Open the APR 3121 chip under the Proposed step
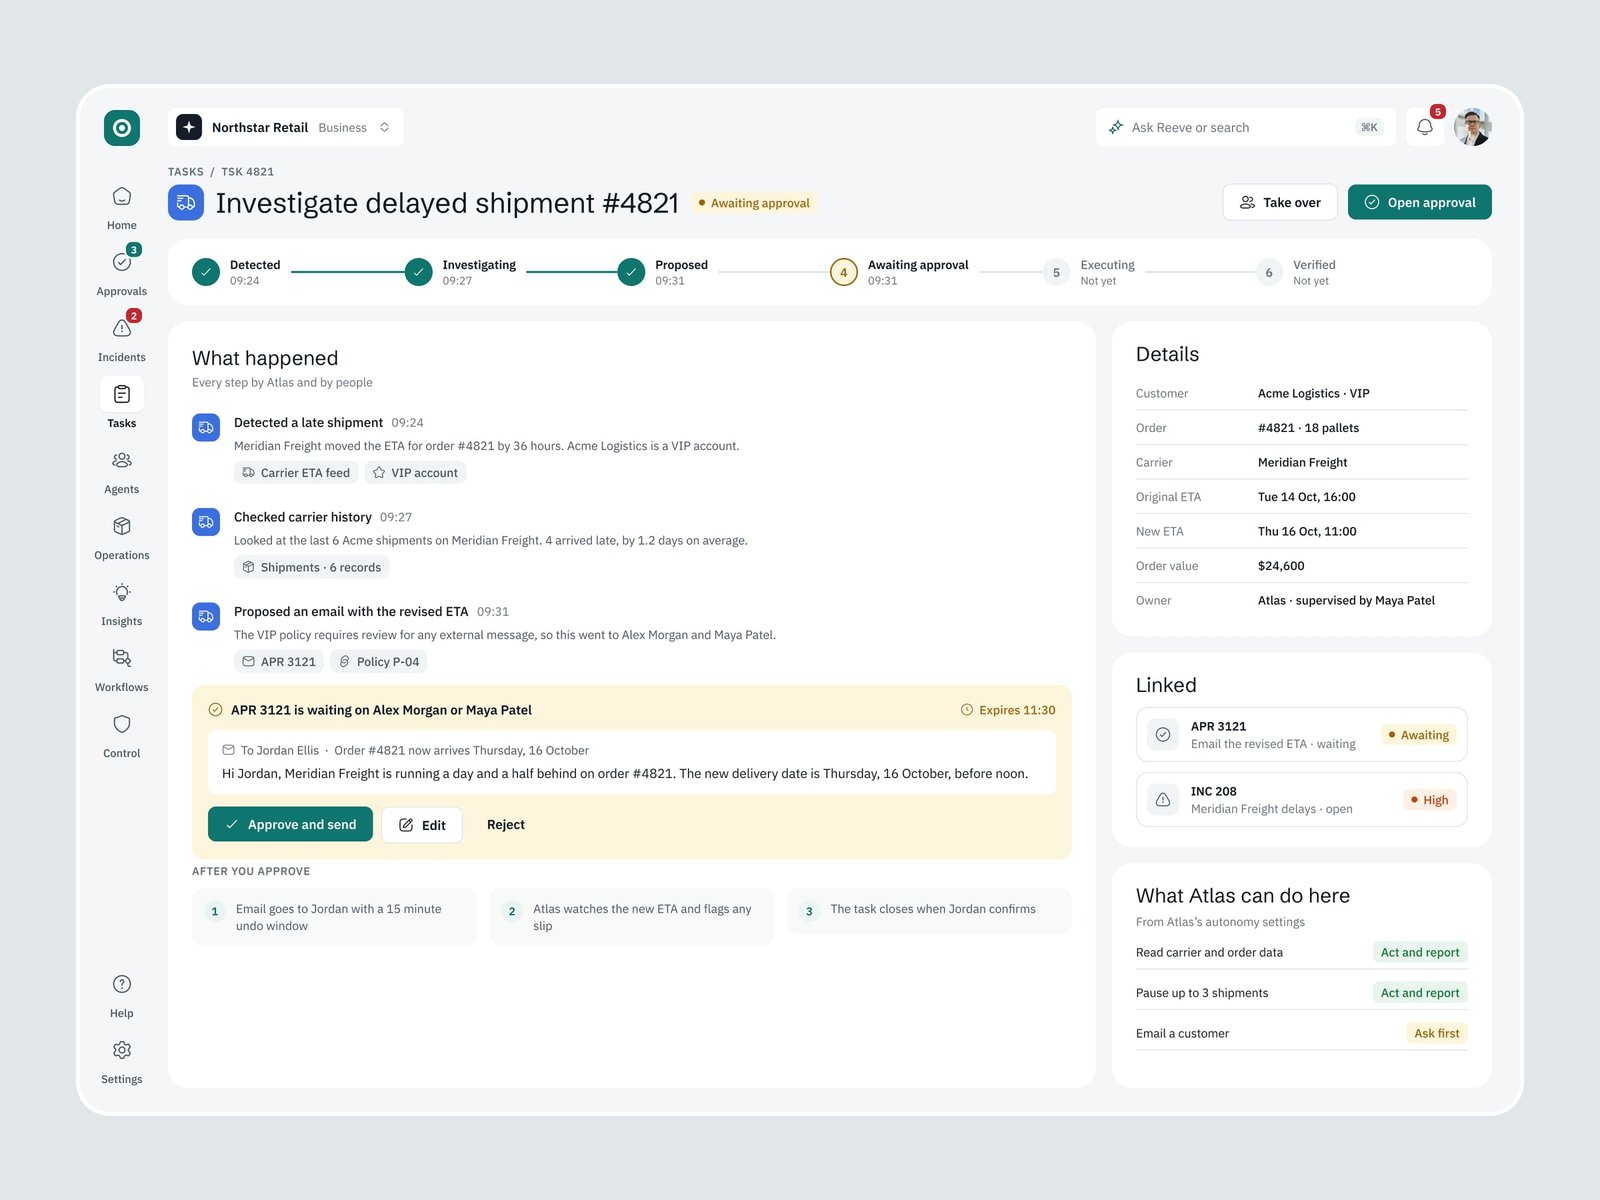1600x1200 pixels. coord(279,661)
